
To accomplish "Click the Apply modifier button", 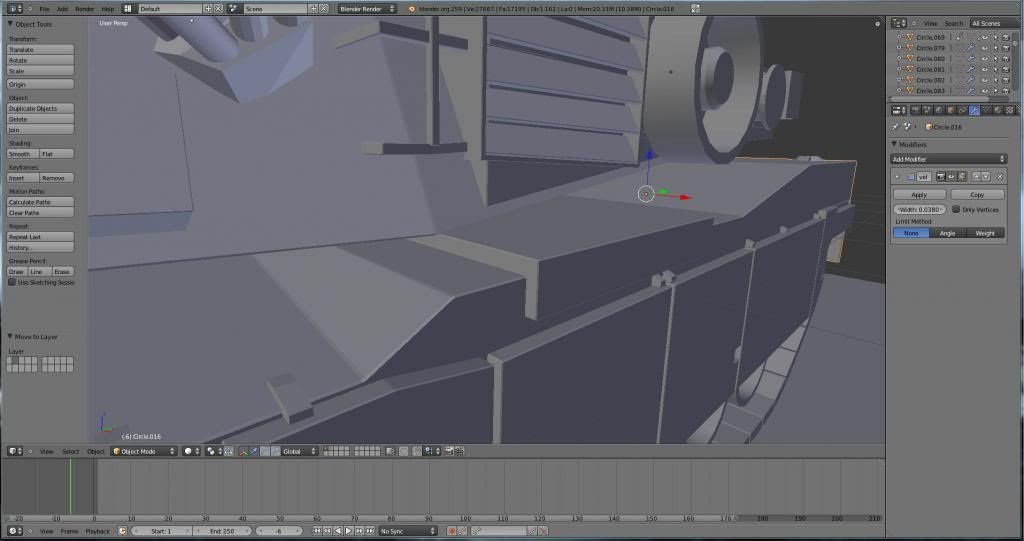I will coord(919,194).
